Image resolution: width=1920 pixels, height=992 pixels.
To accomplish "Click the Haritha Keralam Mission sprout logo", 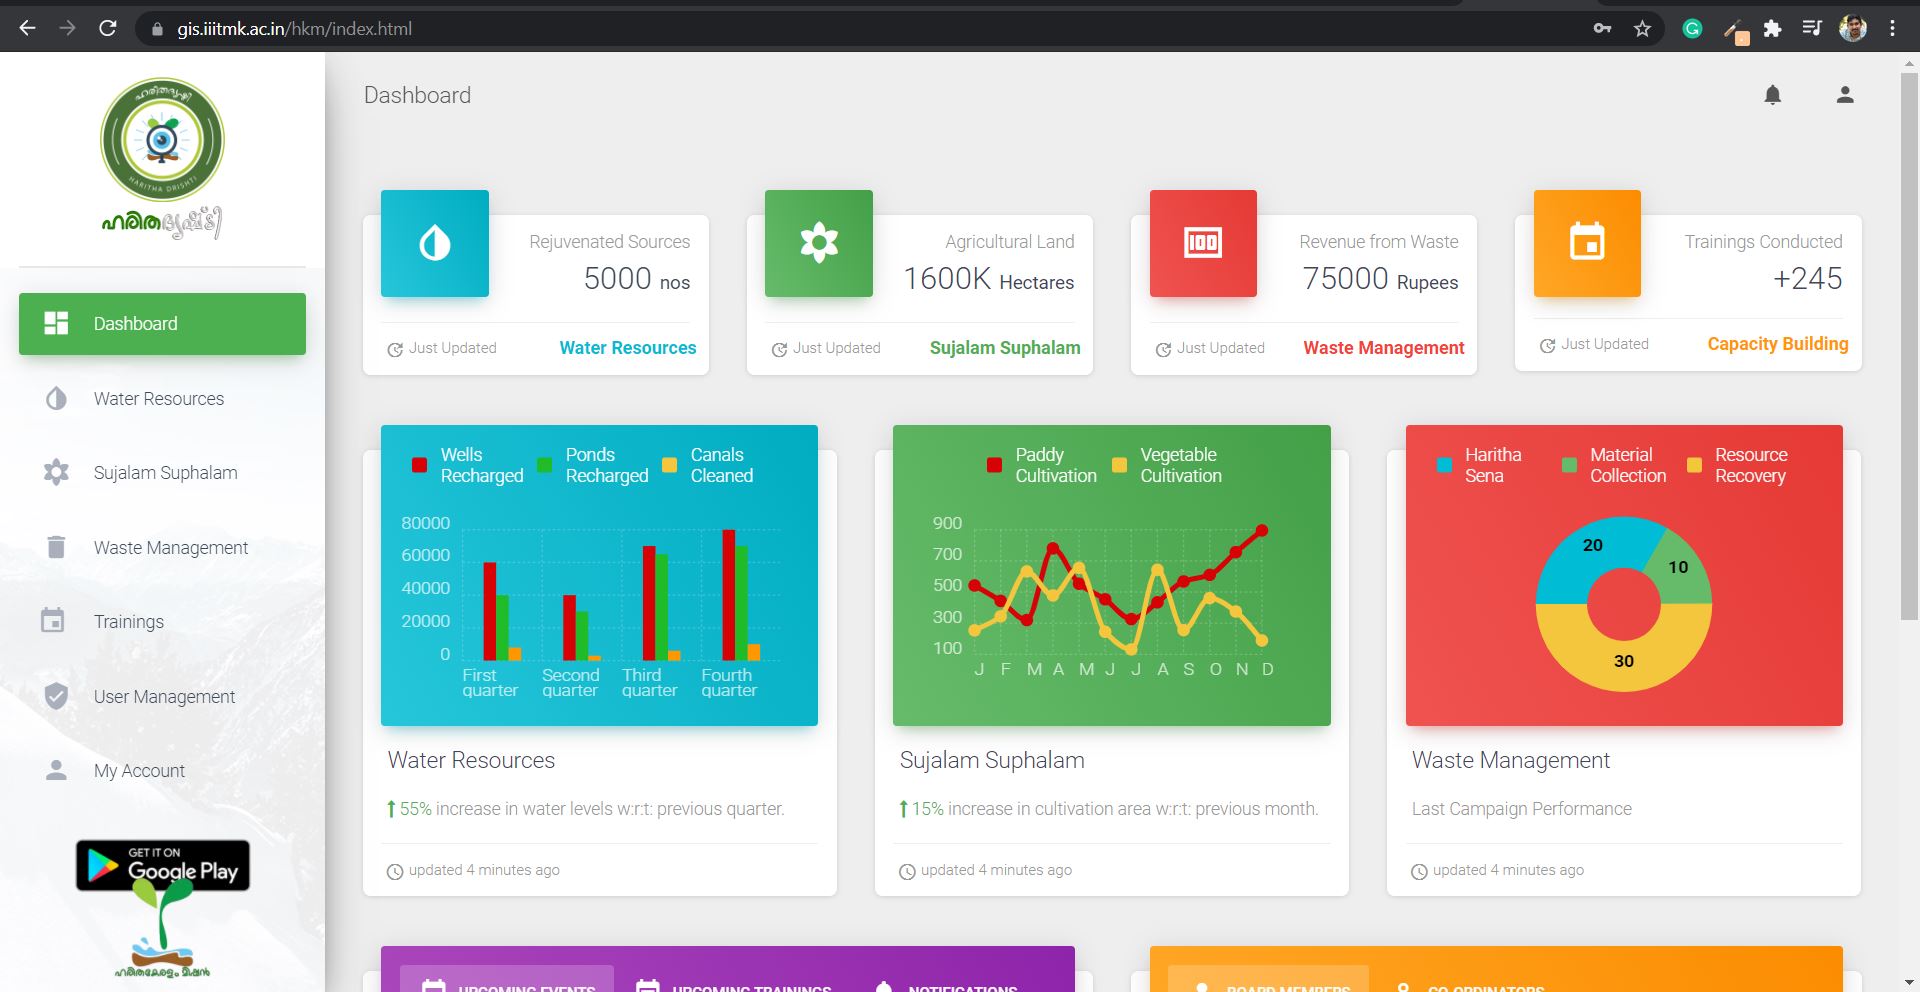I will pos(162,930).
